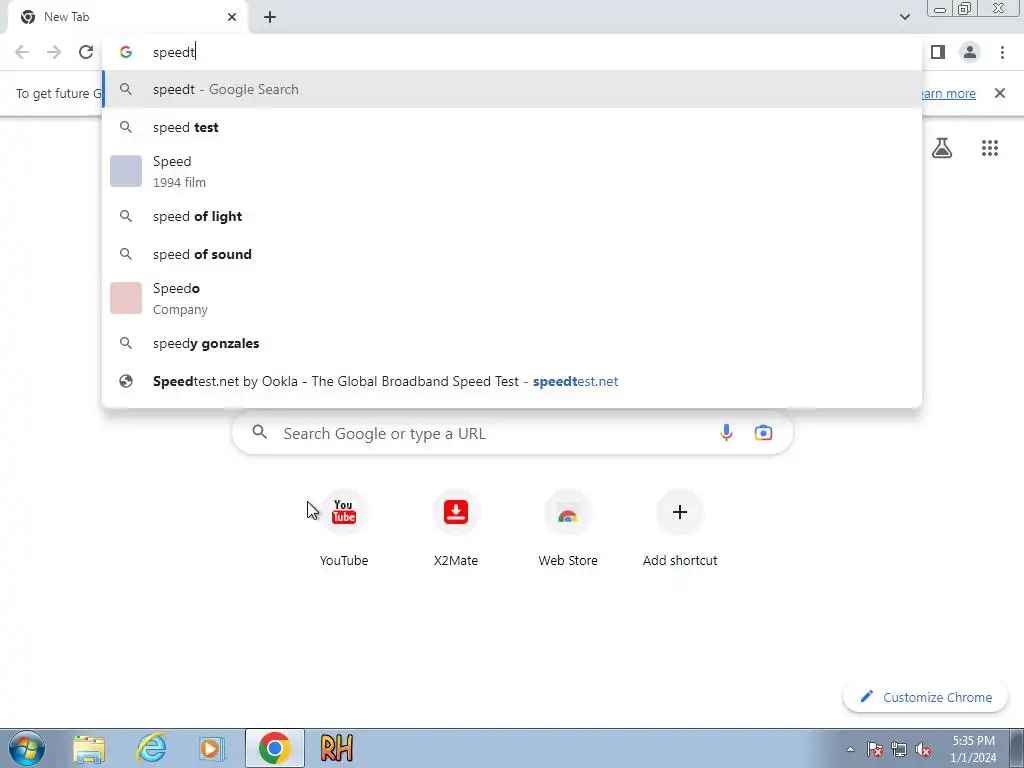Follow the 'Learn more' link
Viewport: 1024px width, 768px height.
coord(947,93)
